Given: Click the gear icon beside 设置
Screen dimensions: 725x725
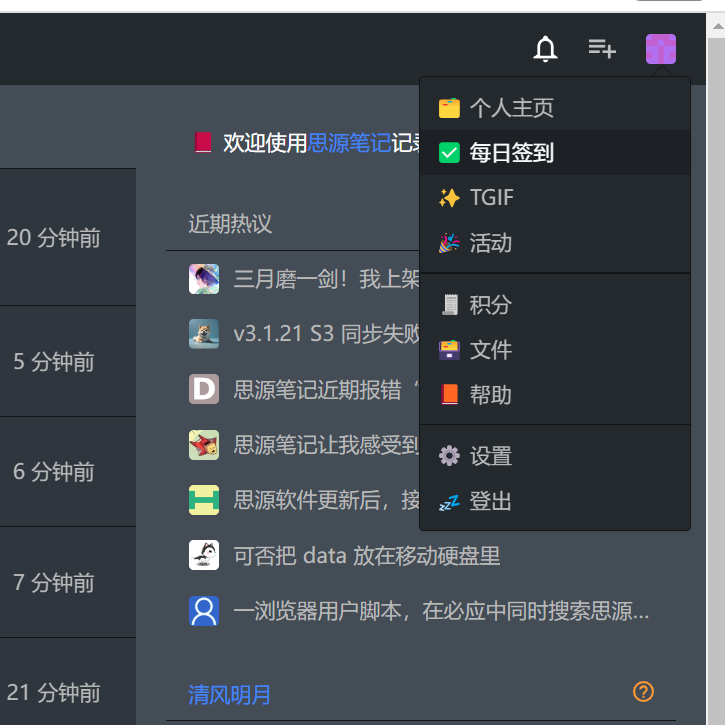Looking at the screenshot, I should pyautogui.click(x=449, y=456).
